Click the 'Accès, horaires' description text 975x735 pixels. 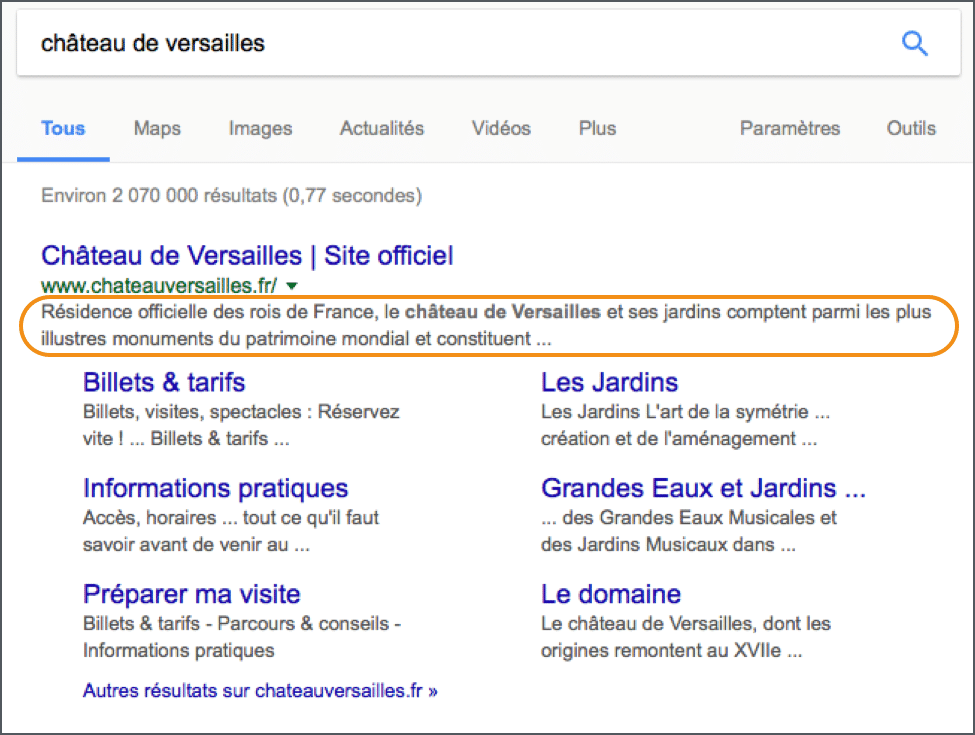coord(231,531)
